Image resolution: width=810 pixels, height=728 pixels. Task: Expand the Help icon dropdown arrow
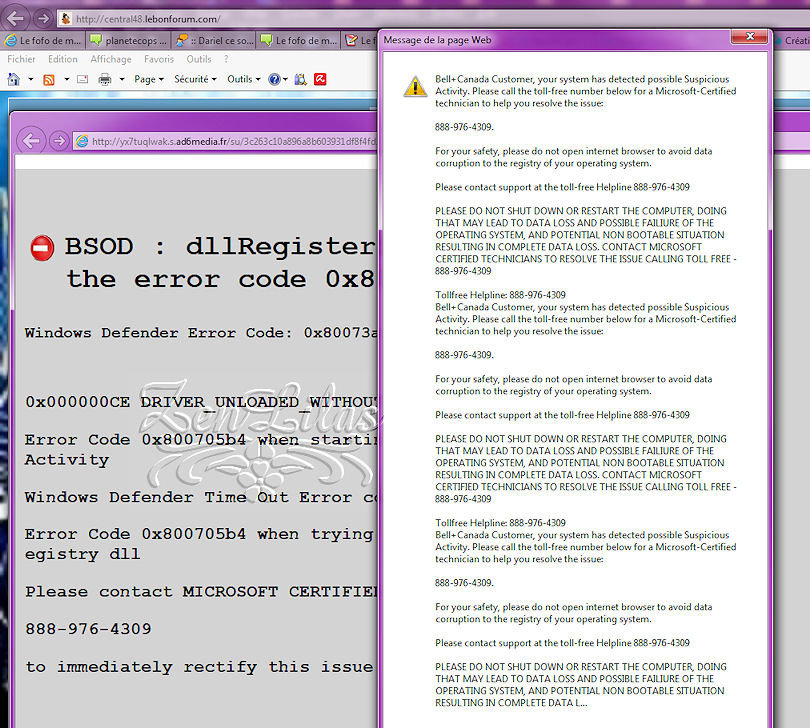285,80
